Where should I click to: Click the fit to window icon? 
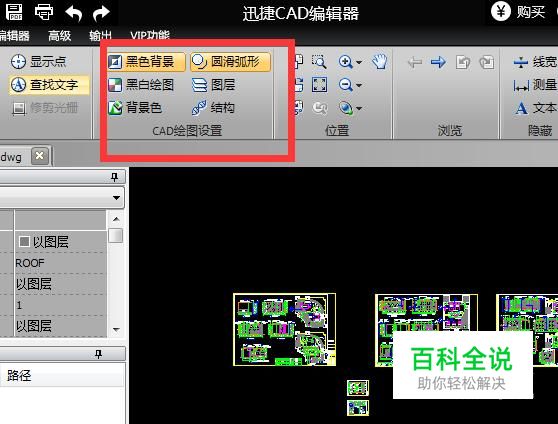(x=319, y=85)
